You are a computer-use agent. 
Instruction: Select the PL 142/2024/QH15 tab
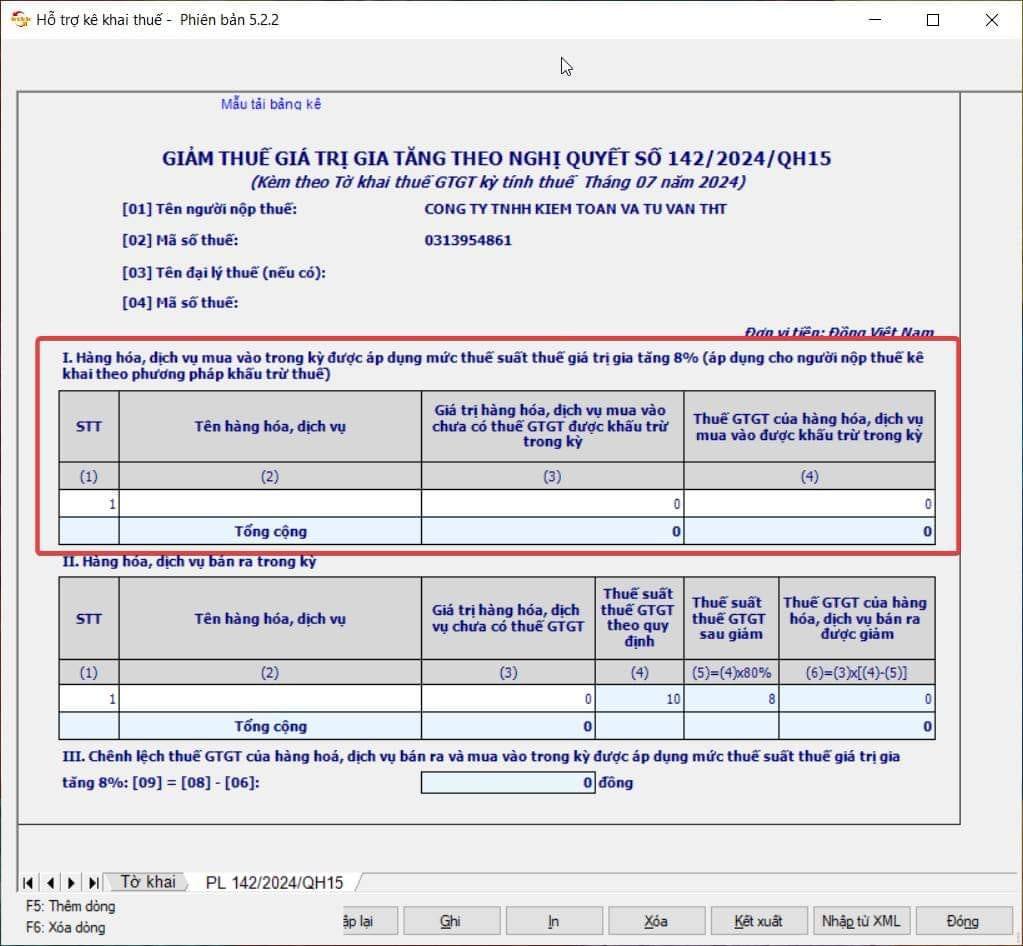[274, 883]
